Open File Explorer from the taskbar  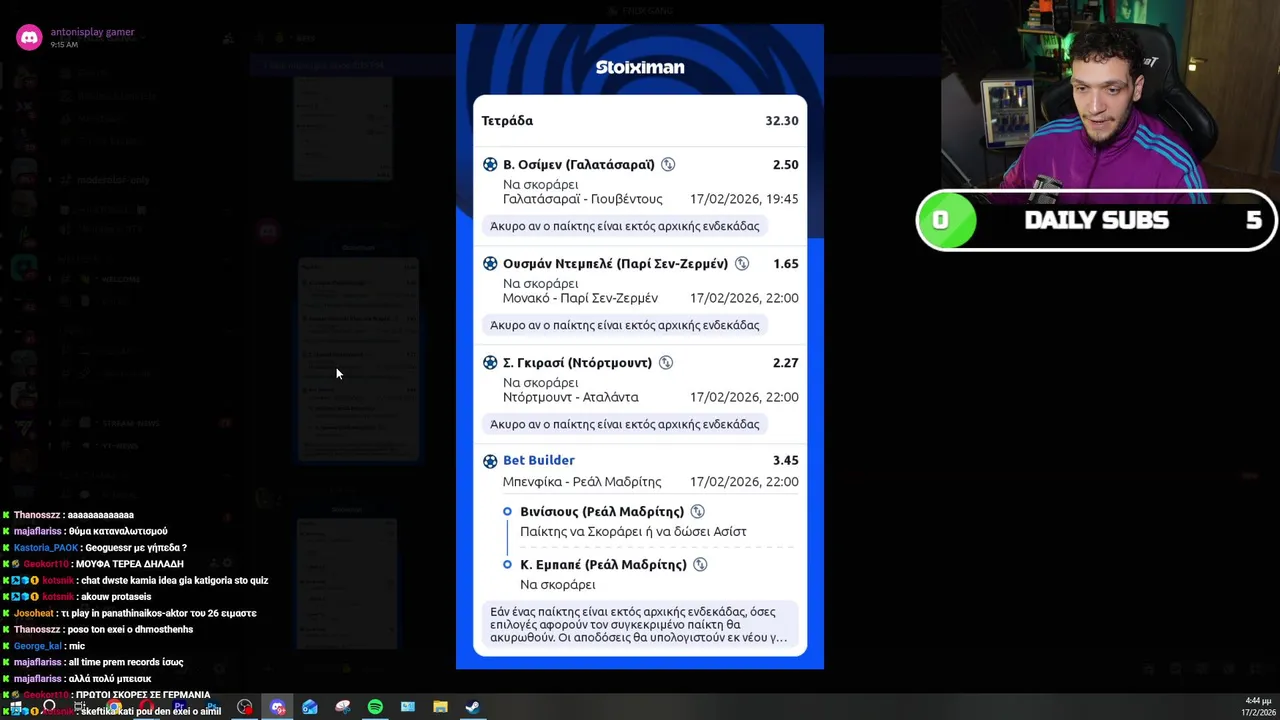tap(440, 707)
